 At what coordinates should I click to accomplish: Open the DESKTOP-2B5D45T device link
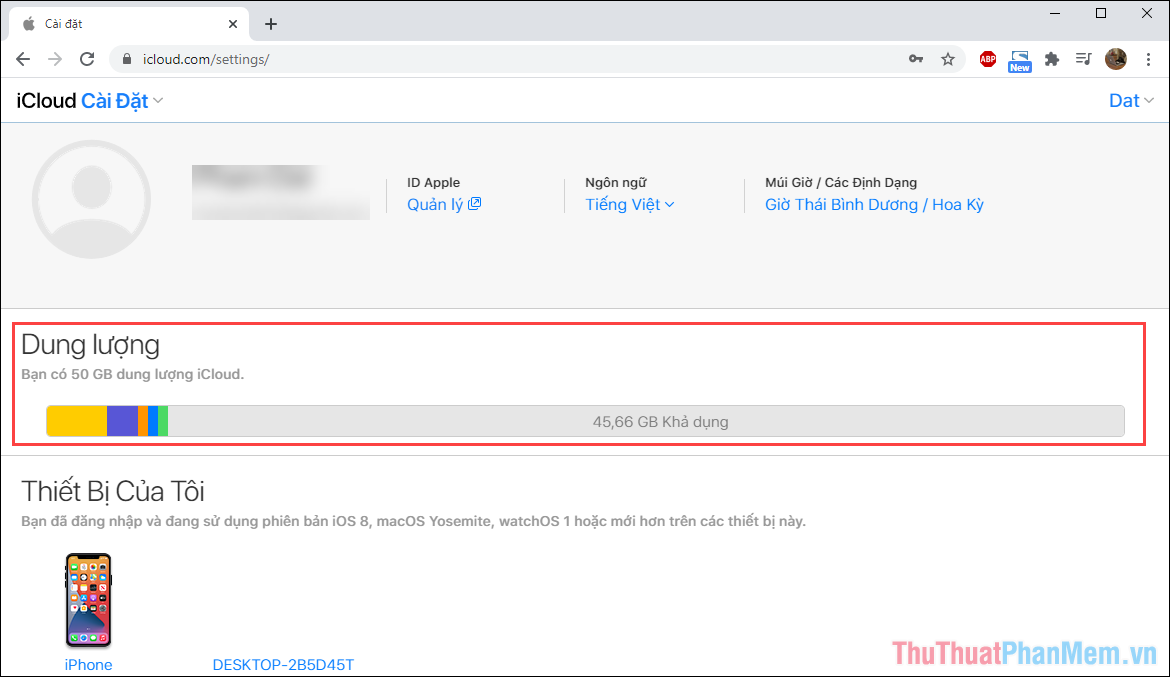tap(283, 664)
